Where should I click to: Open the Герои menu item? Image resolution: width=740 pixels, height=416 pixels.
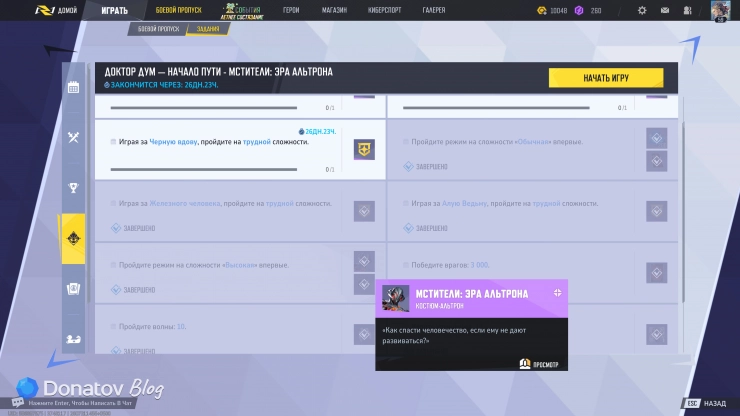coord(291,10)
